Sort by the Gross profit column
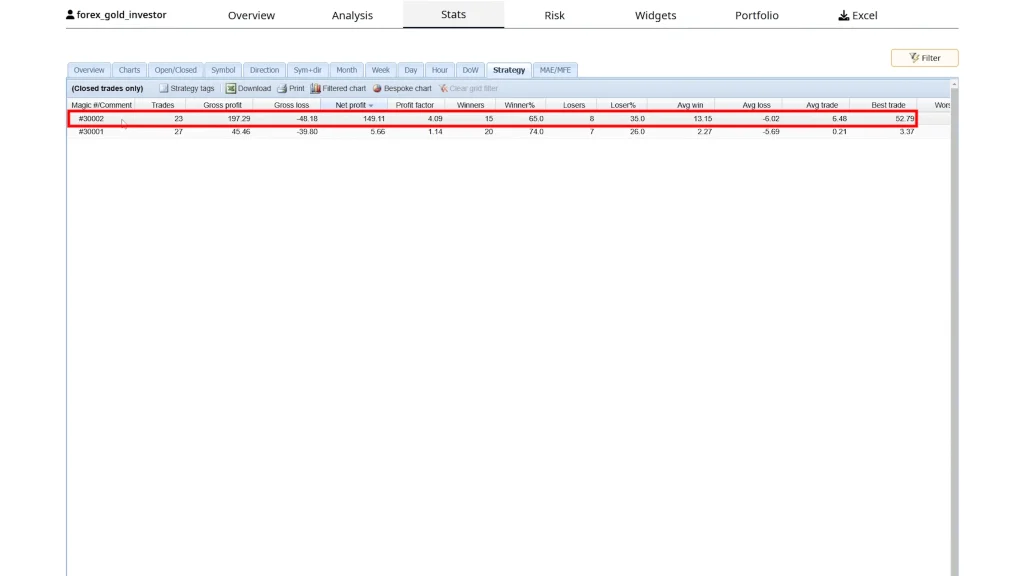The height and width of the screenshot is (576, 1024). (222, 105)
